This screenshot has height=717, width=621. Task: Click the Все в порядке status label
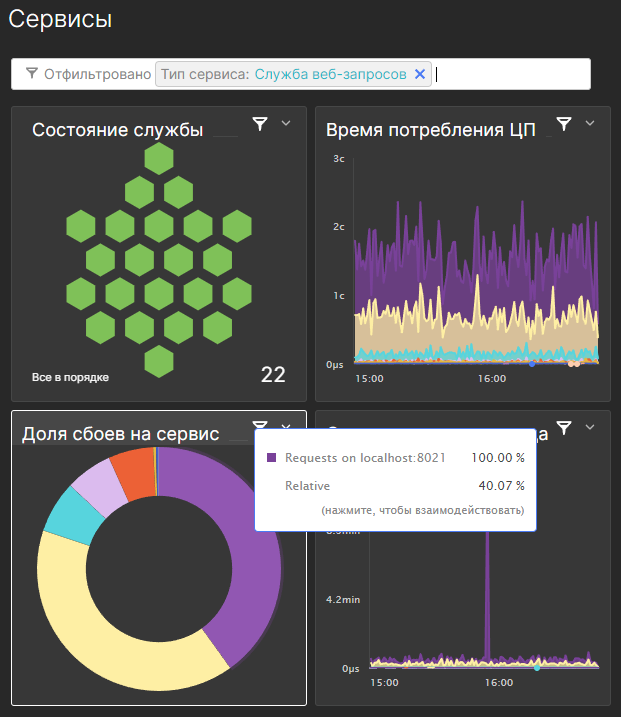[70, 377]
